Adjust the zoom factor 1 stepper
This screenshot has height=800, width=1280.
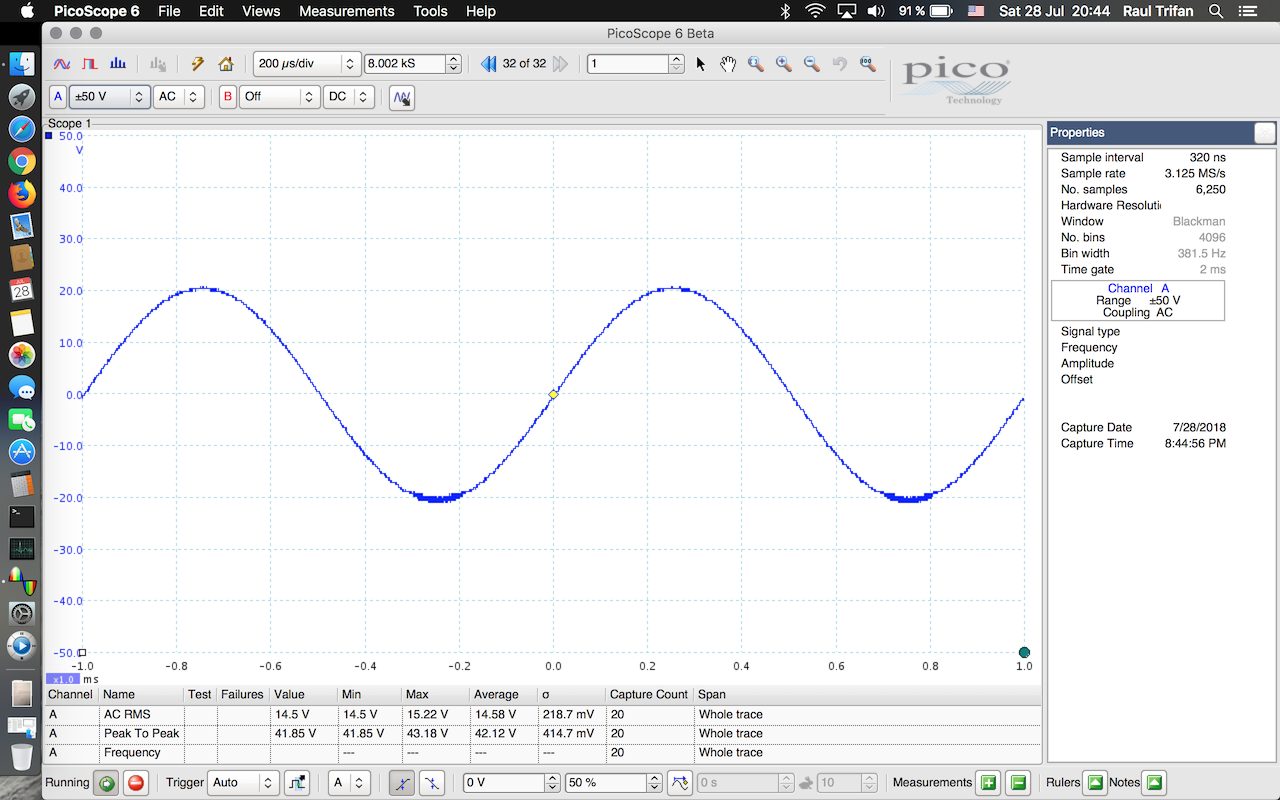coord(677,64)
